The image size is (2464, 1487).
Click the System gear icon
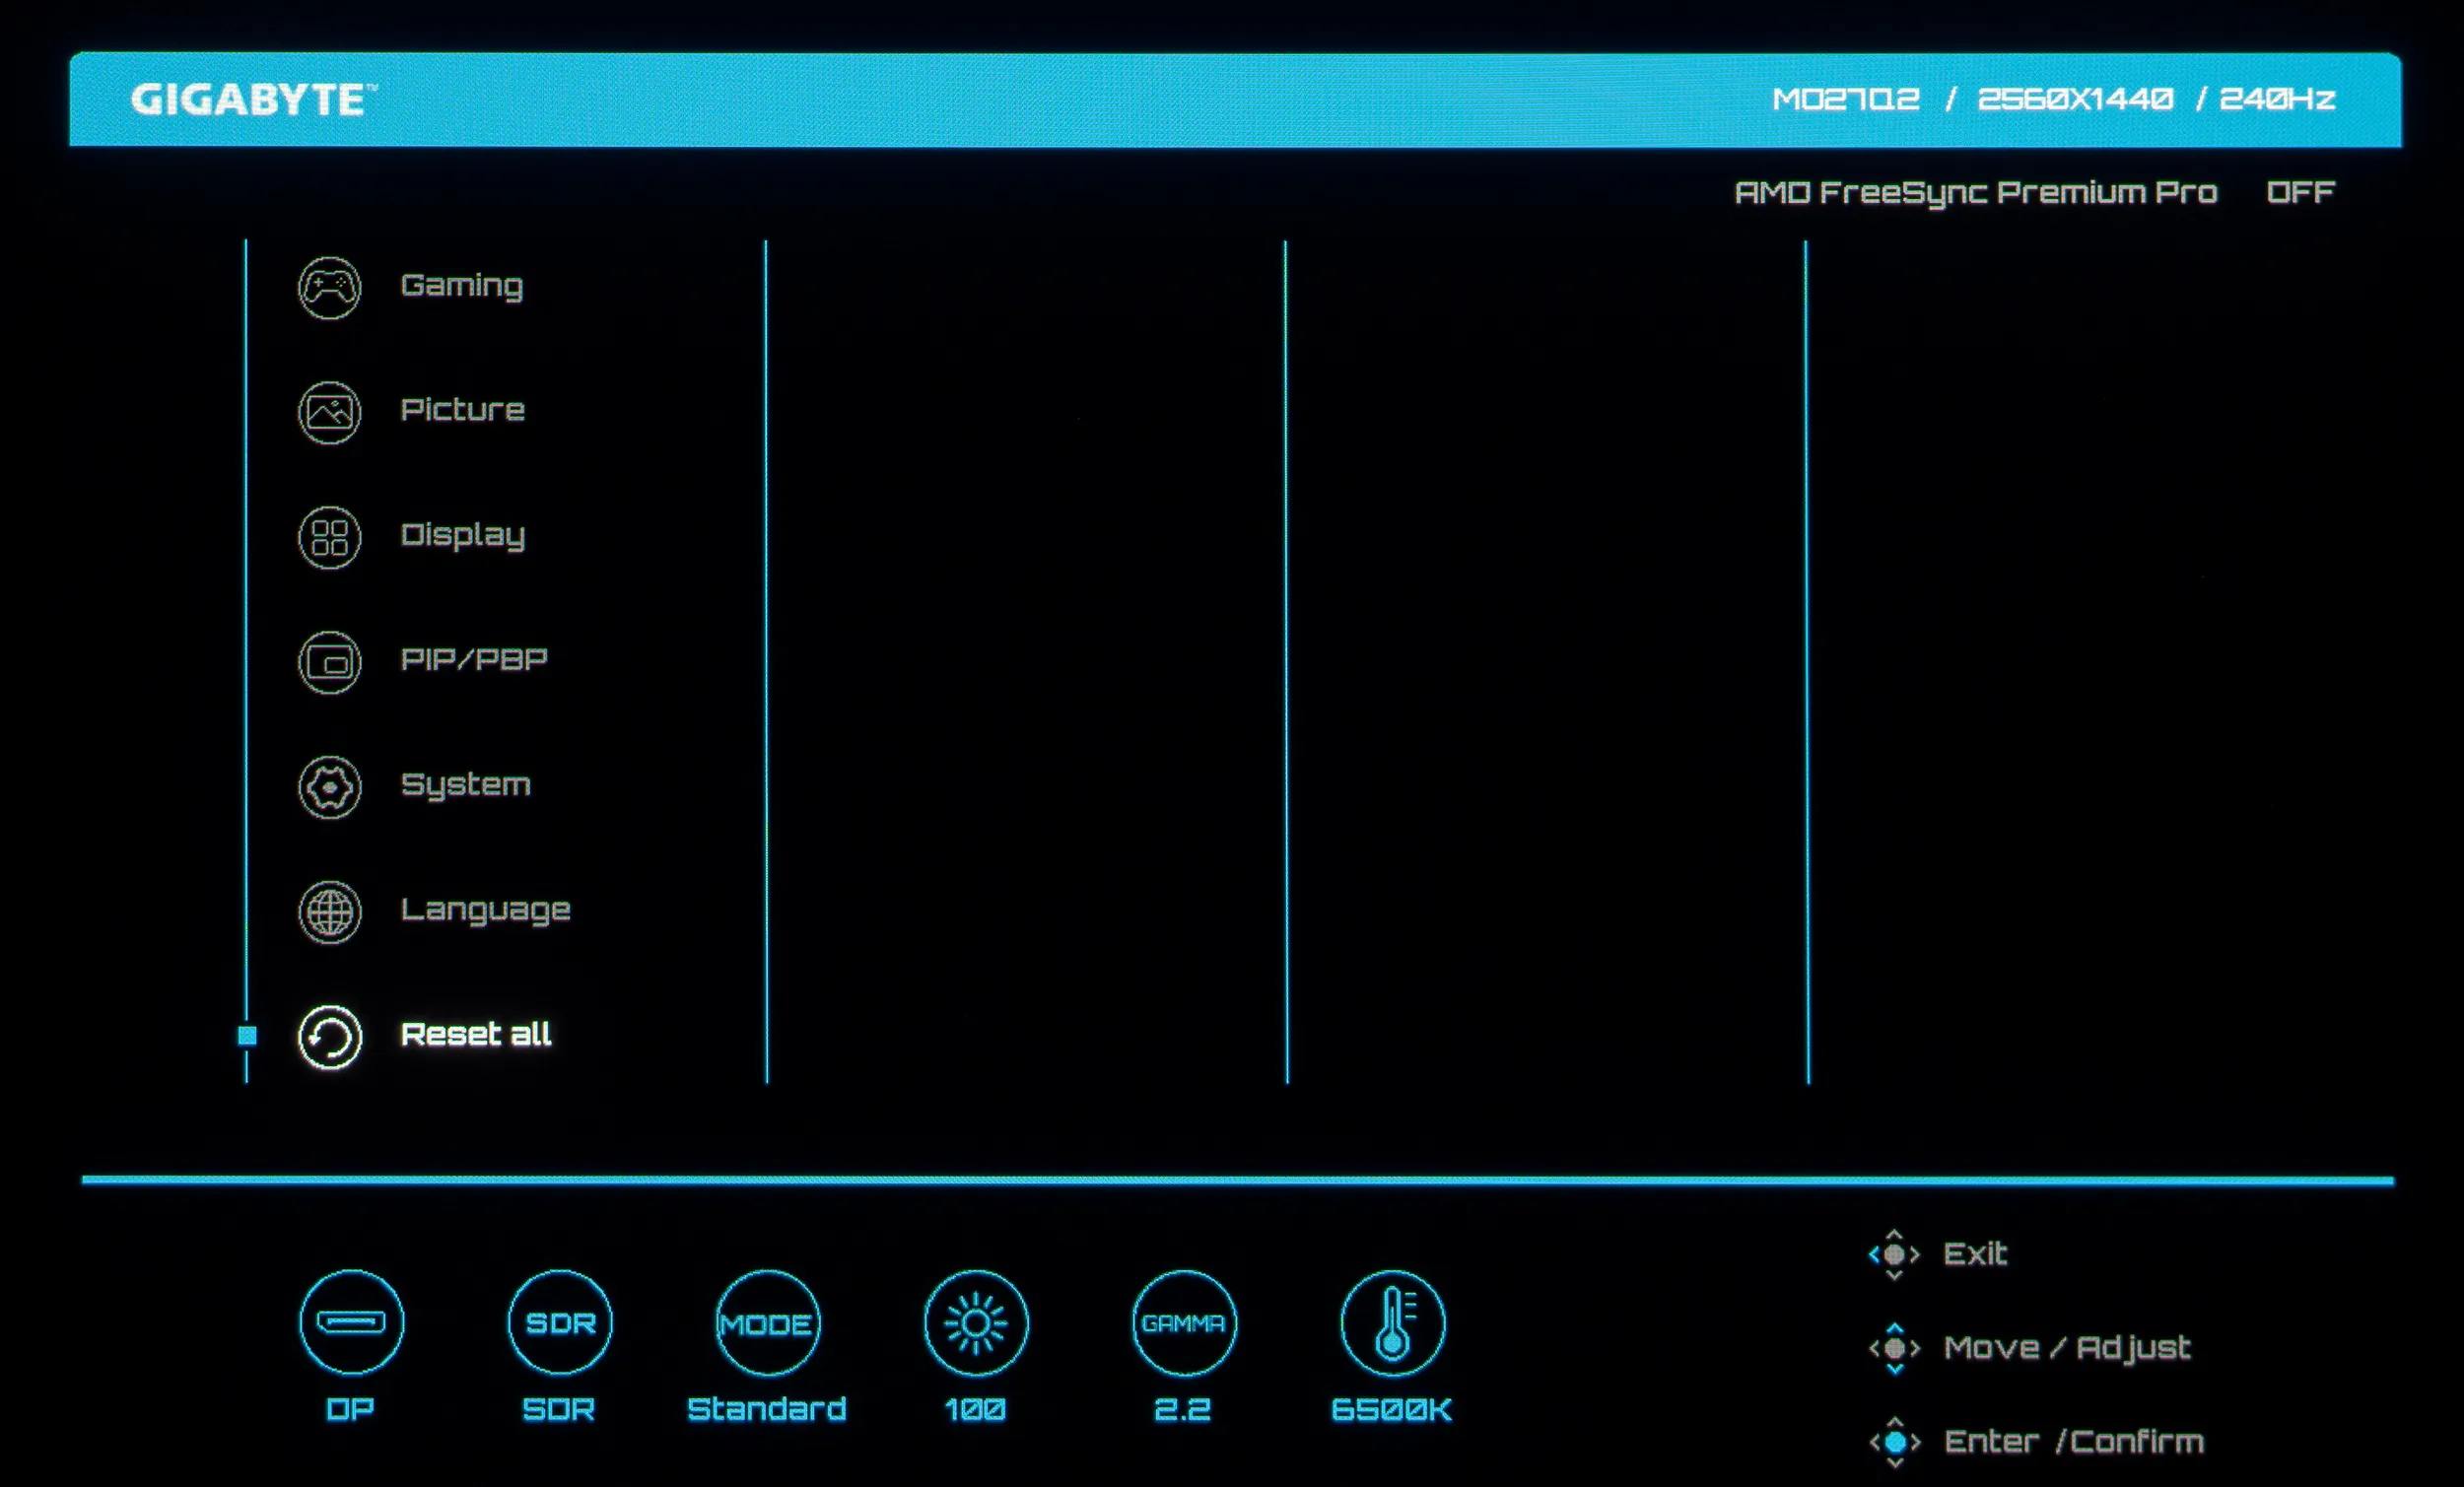coord(329,787)
